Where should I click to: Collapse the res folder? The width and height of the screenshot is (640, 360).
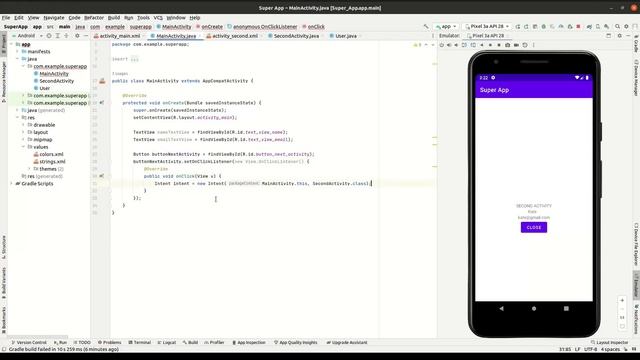[x=18, y=118]
